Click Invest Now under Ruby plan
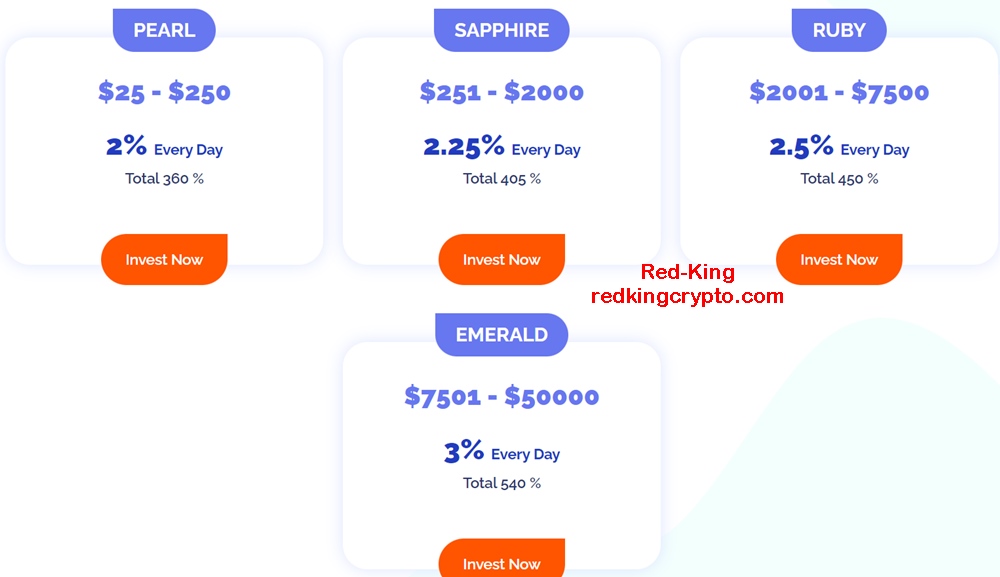The width and height of the screenshot is (1000, 577). pos(839,259)
